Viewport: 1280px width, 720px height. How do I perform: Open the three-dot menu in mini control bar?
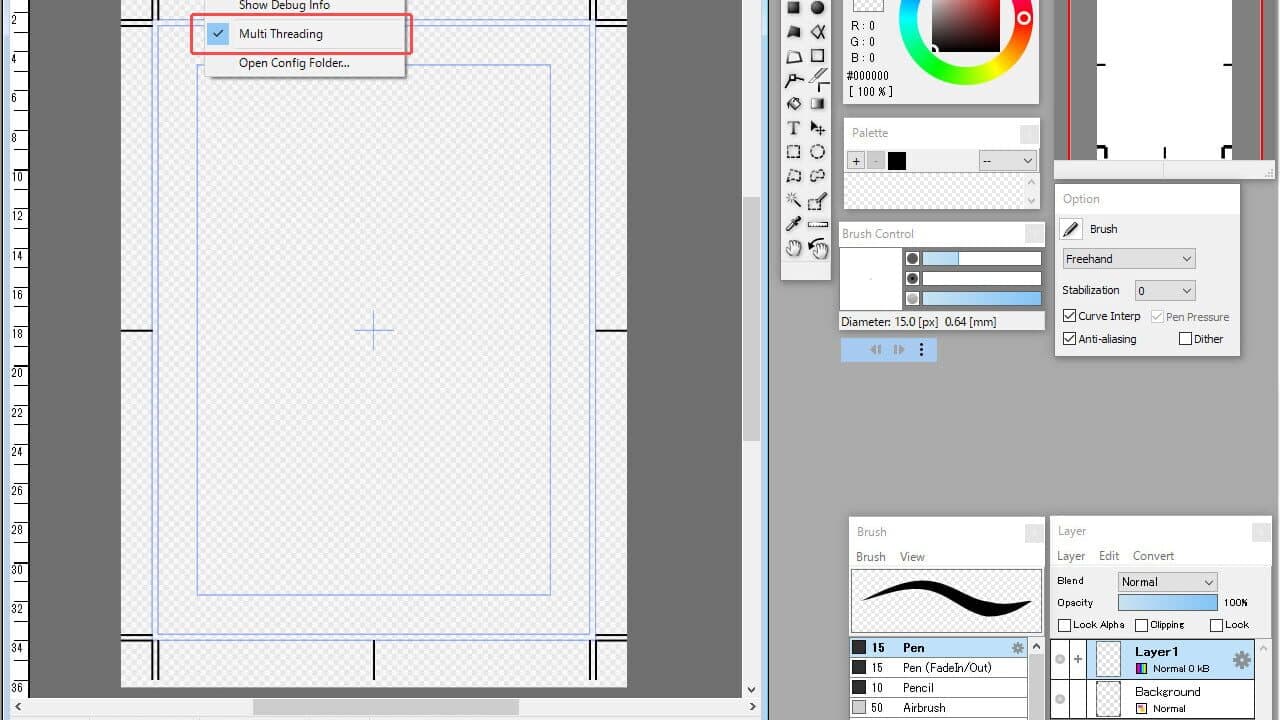click(x=921, y=349)
